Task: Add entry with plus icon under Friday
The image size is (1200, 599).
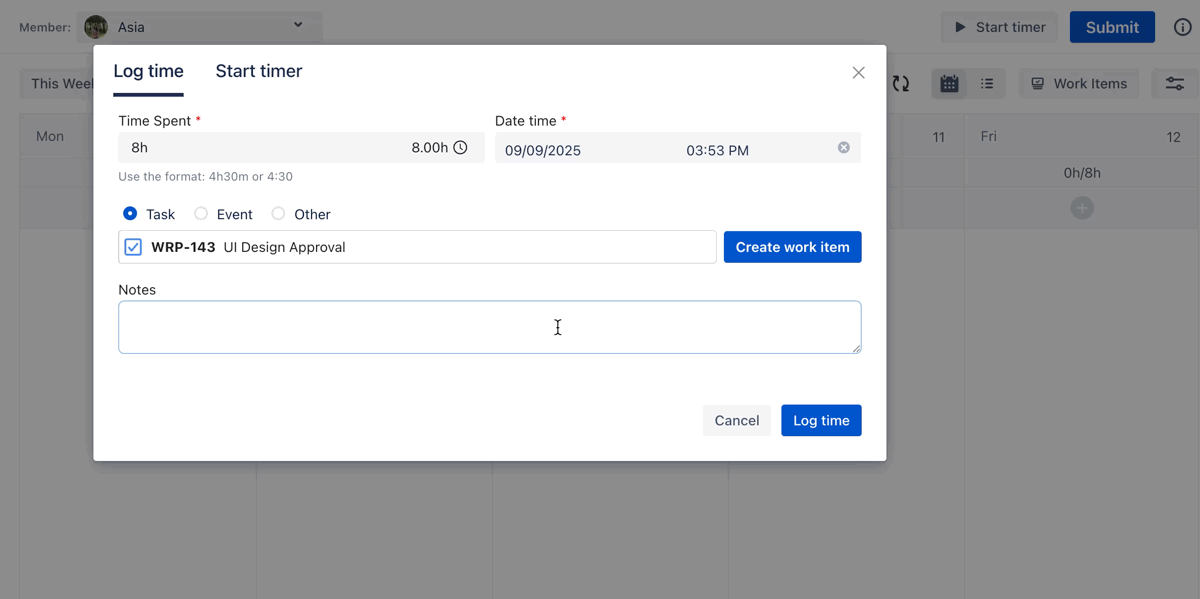Action: pyautogui.click(x=1081, y=208)
